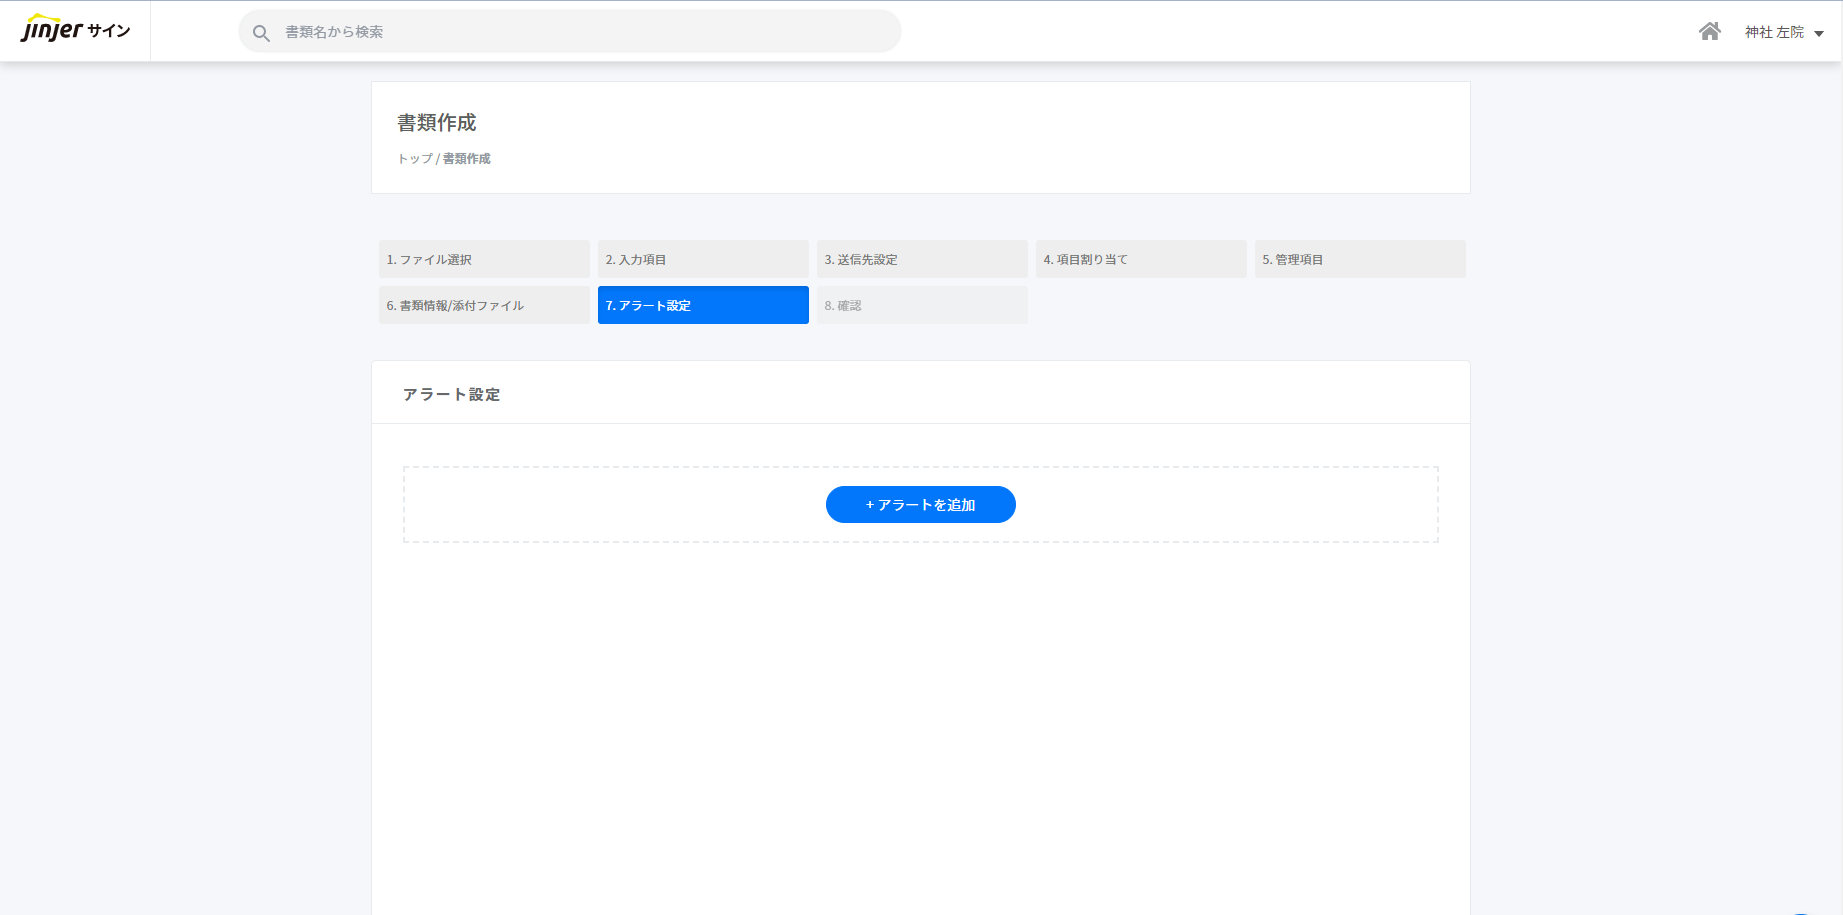Click the 書類作成 breadcrumb item
Viewport: 1843px width, 915px height.
point(467,159)
